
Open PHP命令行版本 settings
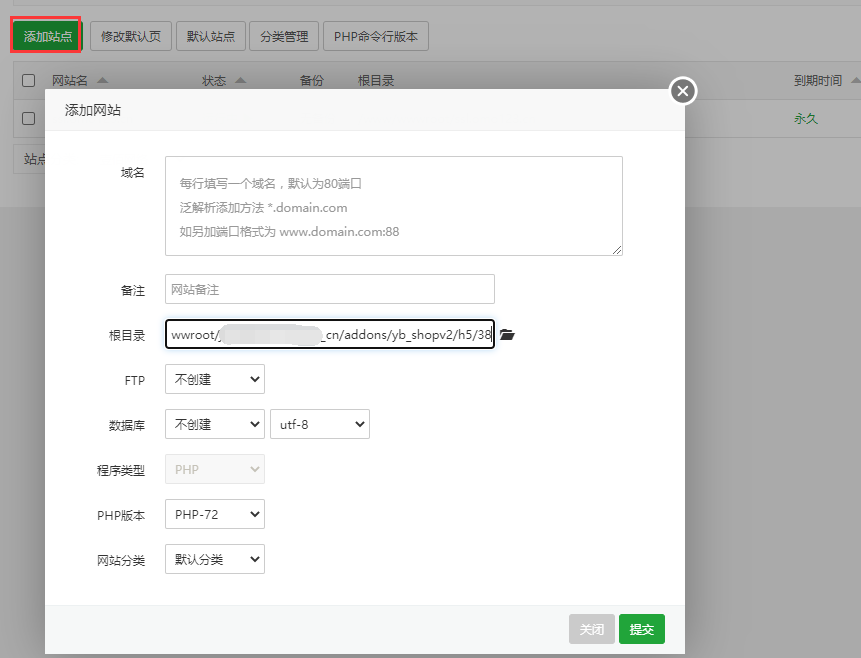[376, 36]
